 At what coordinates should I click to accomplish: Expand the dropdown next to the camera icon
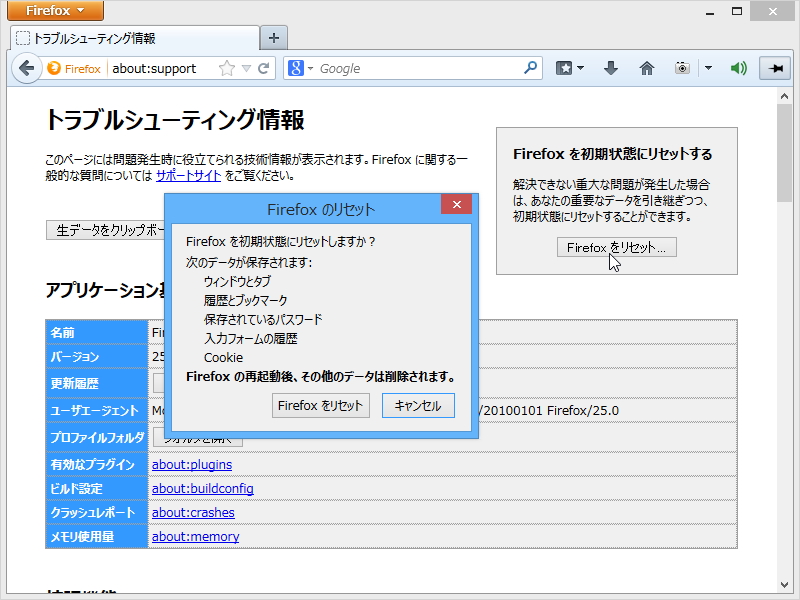pyautogui.click(x=707, y=68)
